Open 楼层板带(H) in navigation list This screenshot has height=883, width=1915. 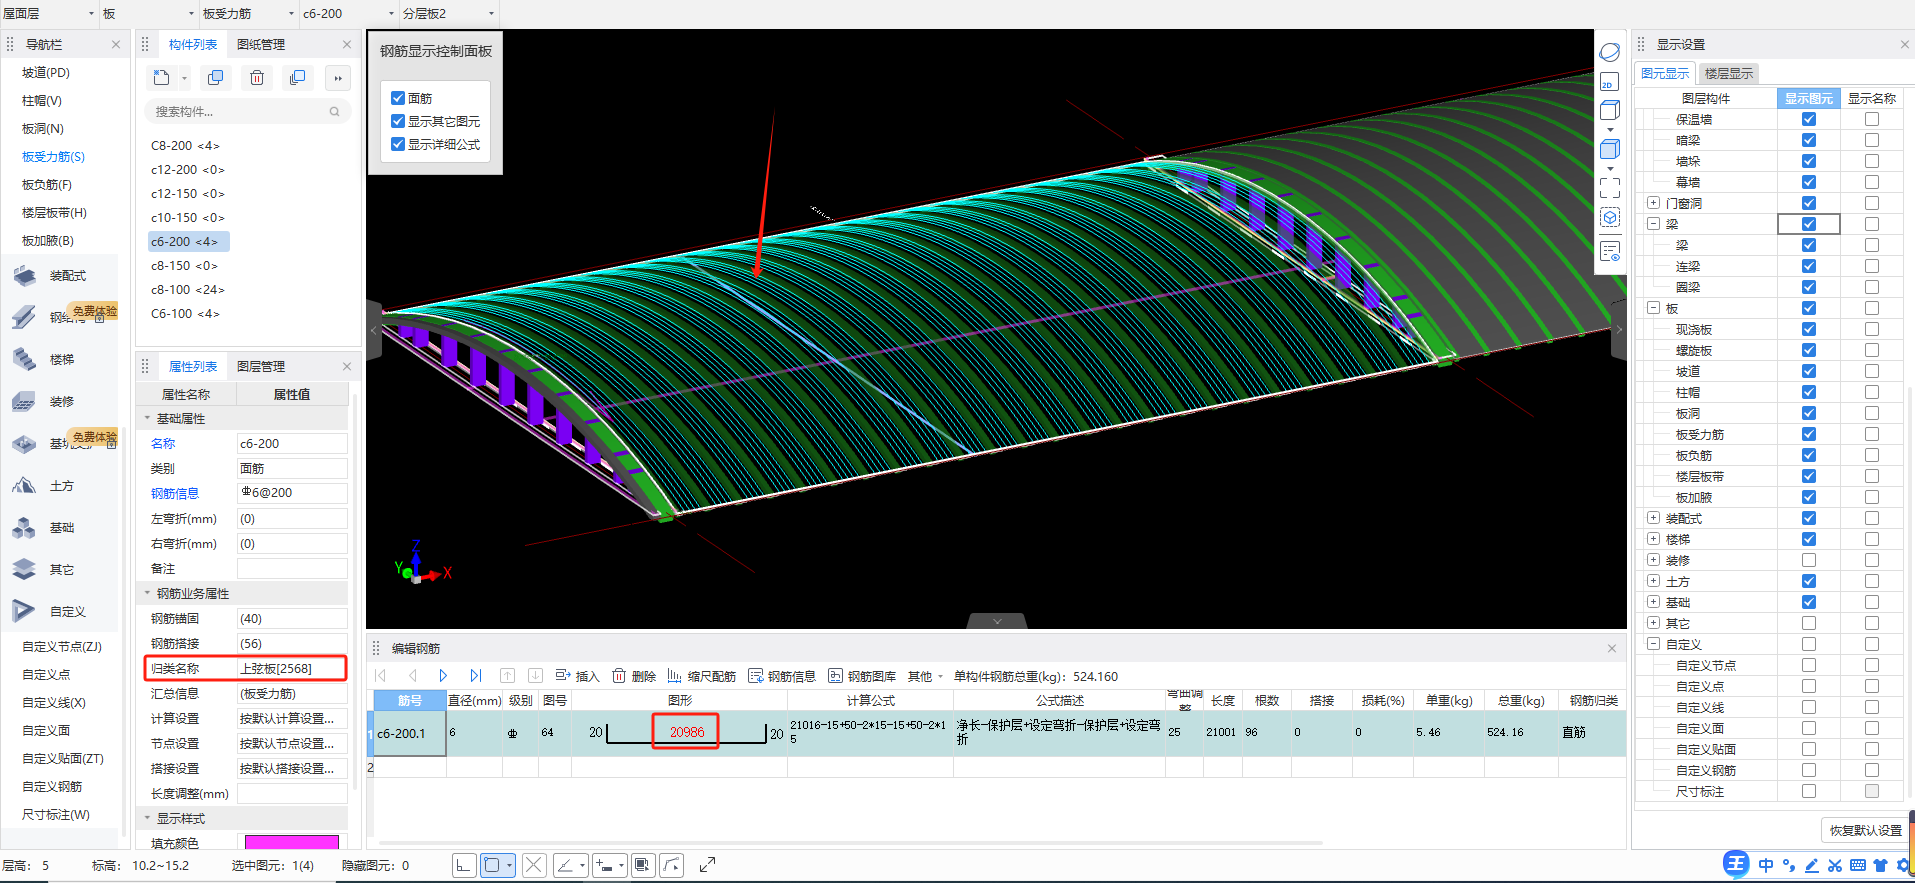tap(54, 212)
